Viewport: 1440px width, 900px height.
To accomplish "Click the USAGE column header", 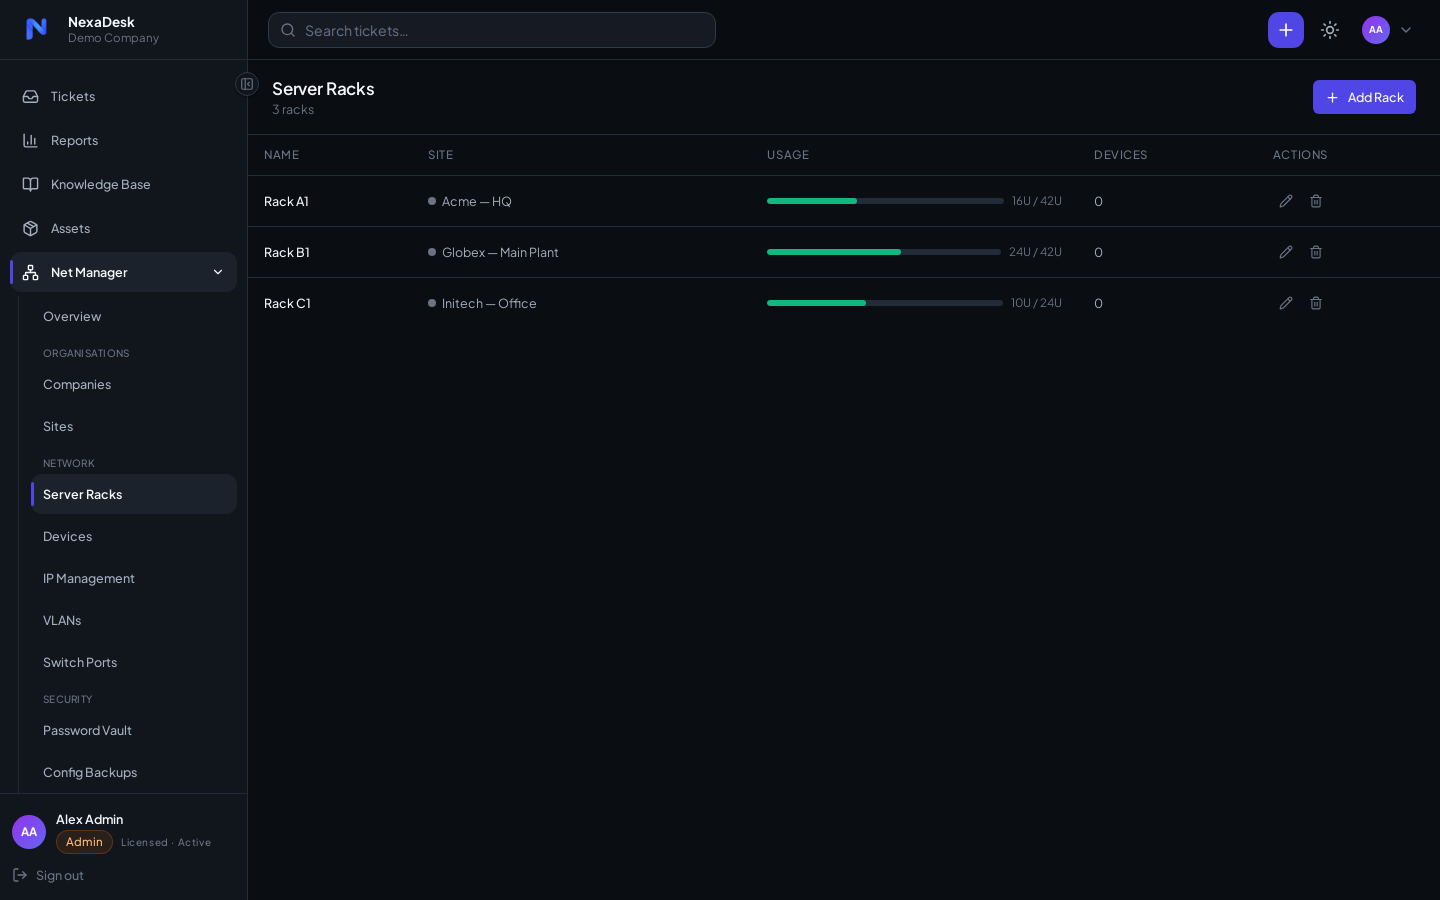I will [x=788, y=155].
